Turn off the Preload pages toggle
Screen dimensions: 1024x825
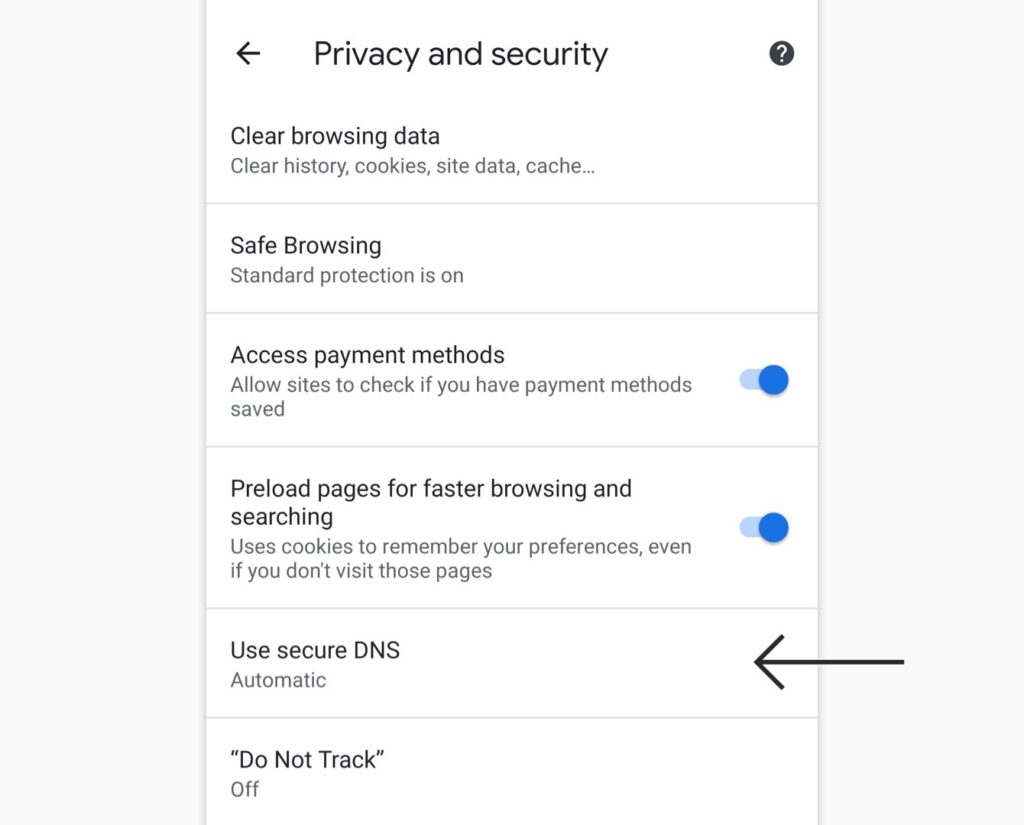[x=765, y=528]
